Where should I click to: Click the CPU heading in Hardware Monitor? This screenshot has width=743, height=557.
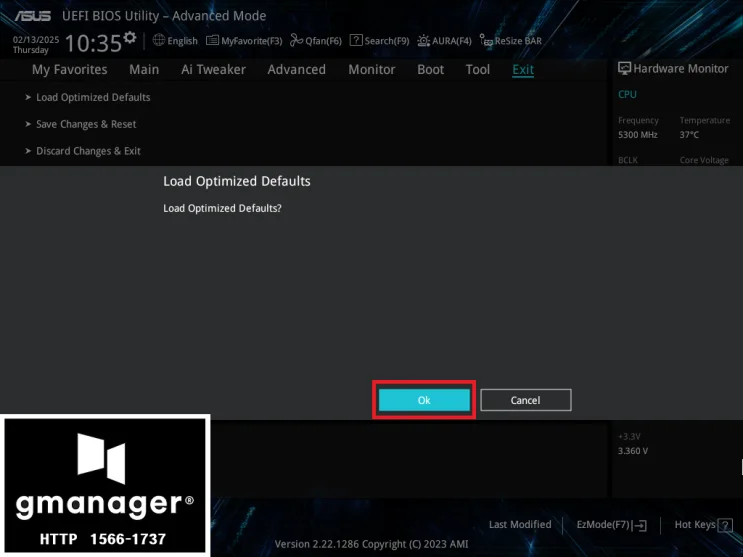point(627,94)
